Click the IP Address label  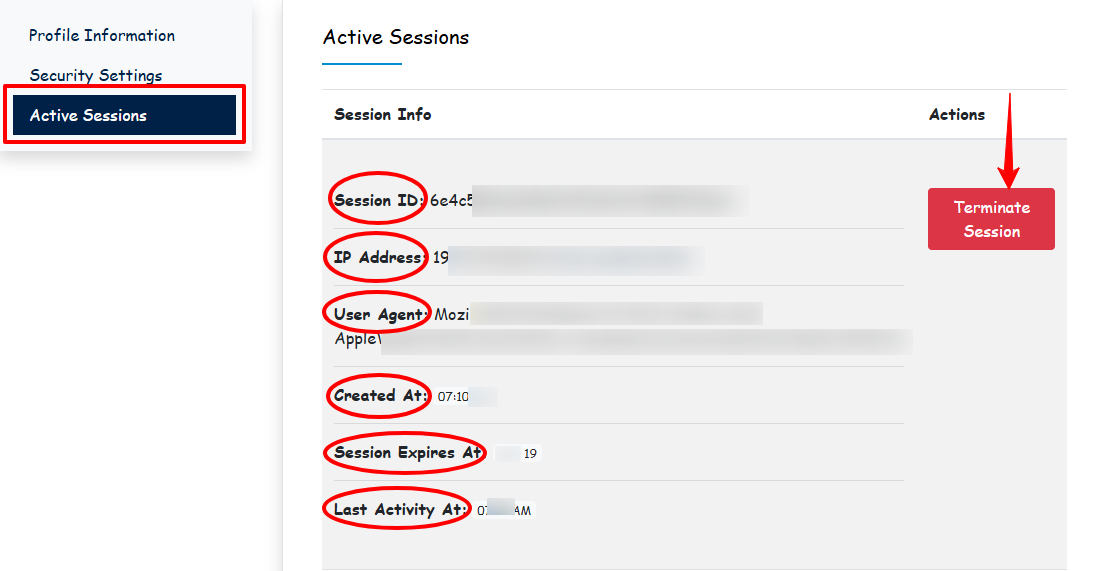[x=379, y=258]
